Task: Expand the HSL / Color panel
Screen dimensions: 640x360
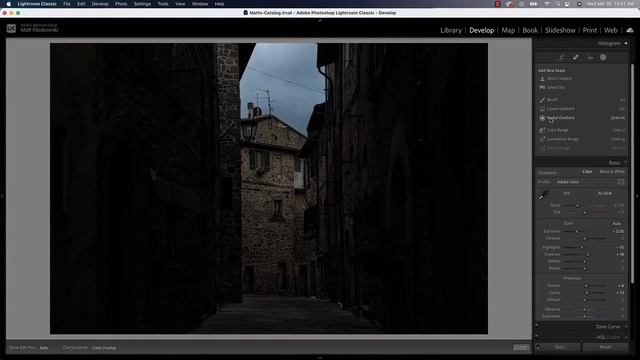Action: point(608,337)
